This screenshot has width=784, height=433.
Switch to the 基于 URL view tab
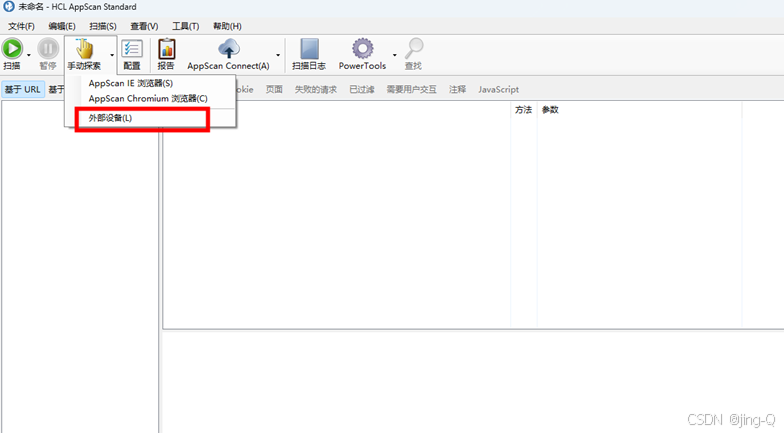[x=22, y=90]
